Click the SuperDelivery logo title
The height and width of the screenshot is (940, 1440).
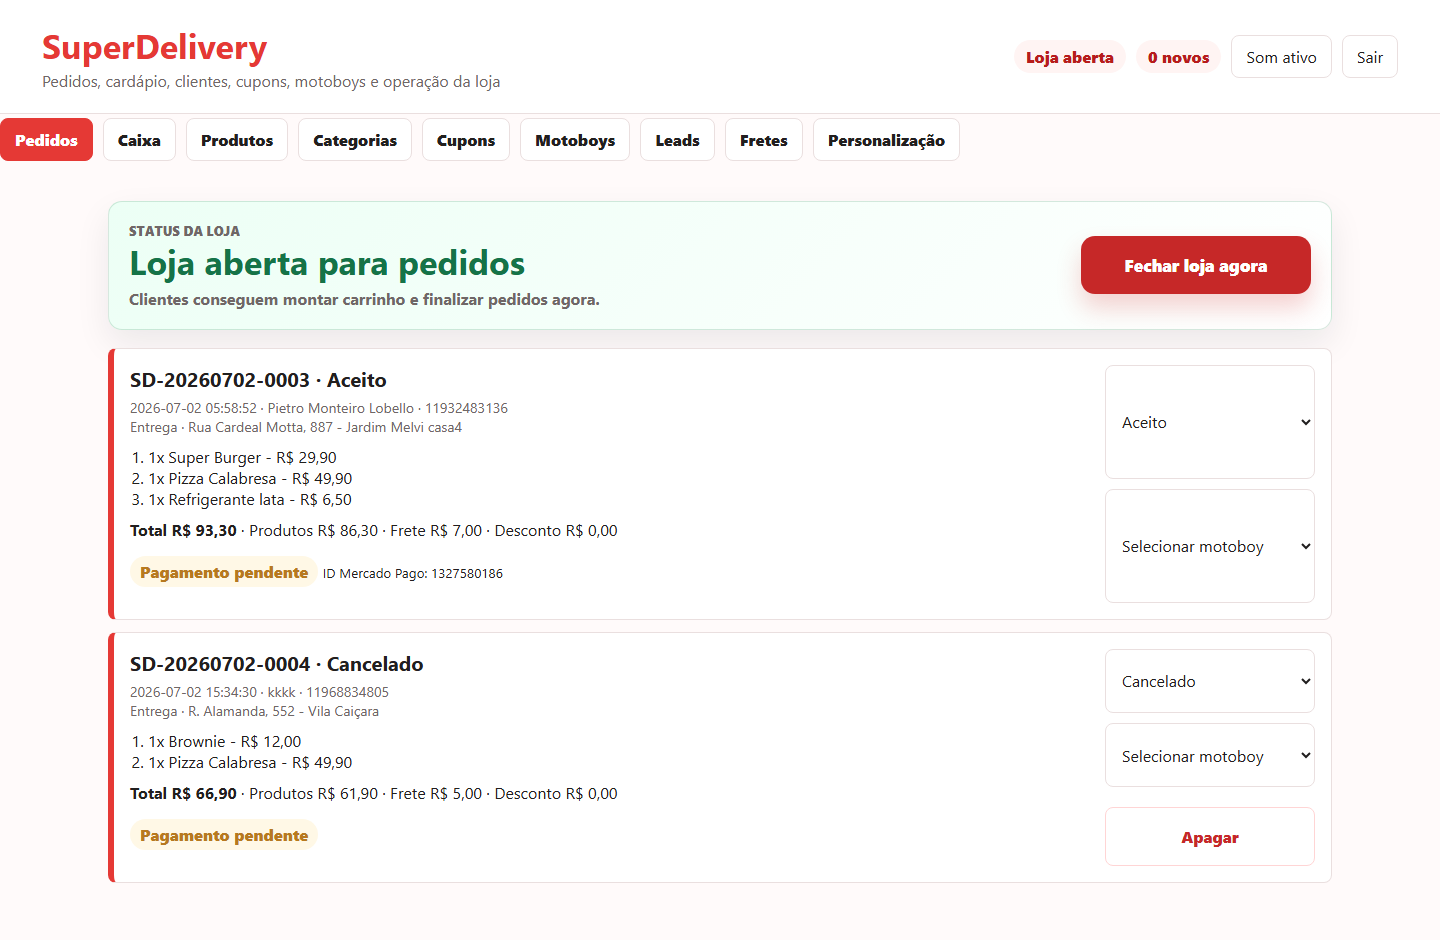coord(155,48)
